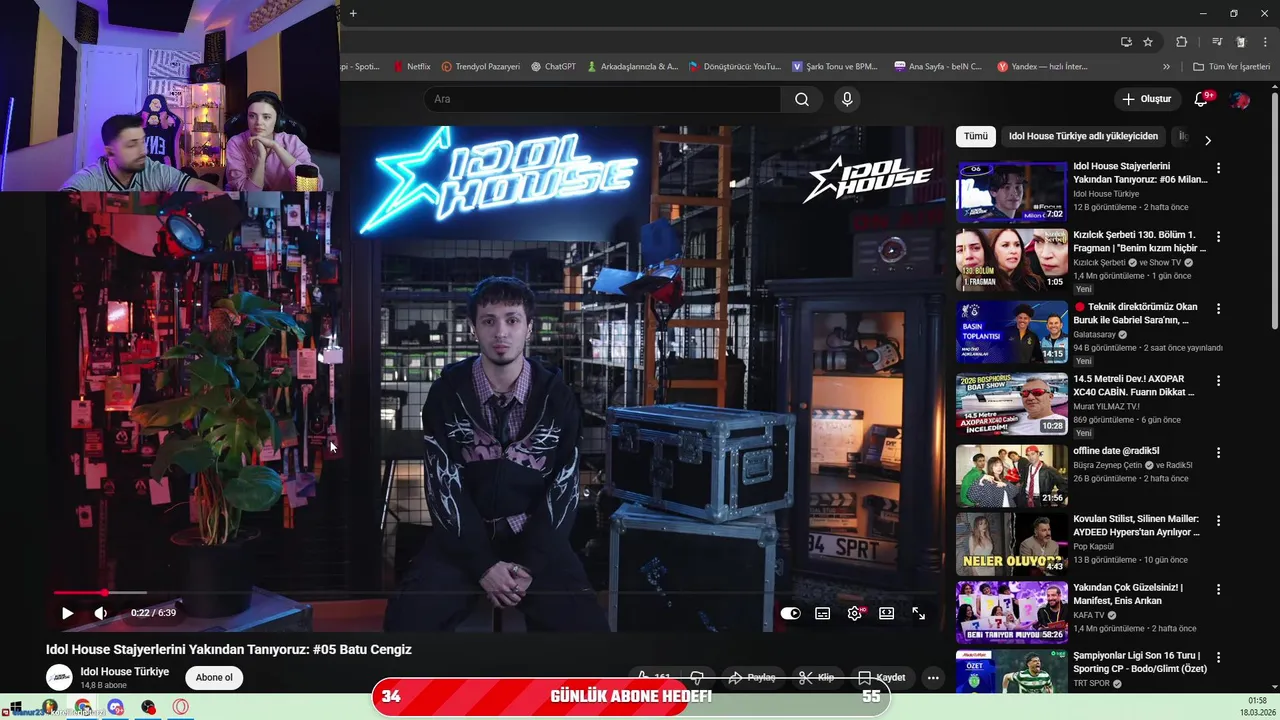Seek on the red video progress bar
Image resolution: width=1280 pixels, height=720 pixels.
click(x=495, y=593)
